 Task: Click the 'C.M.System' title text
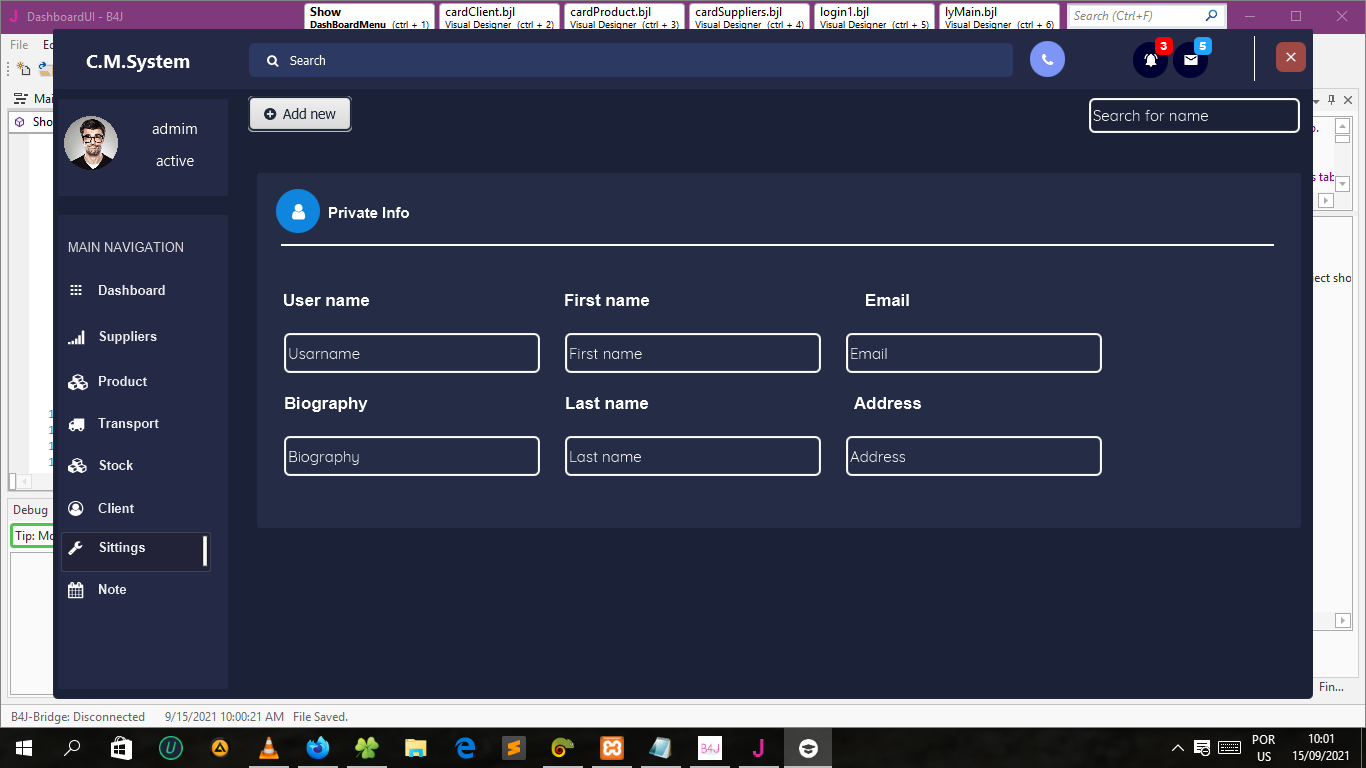(138, 62)
